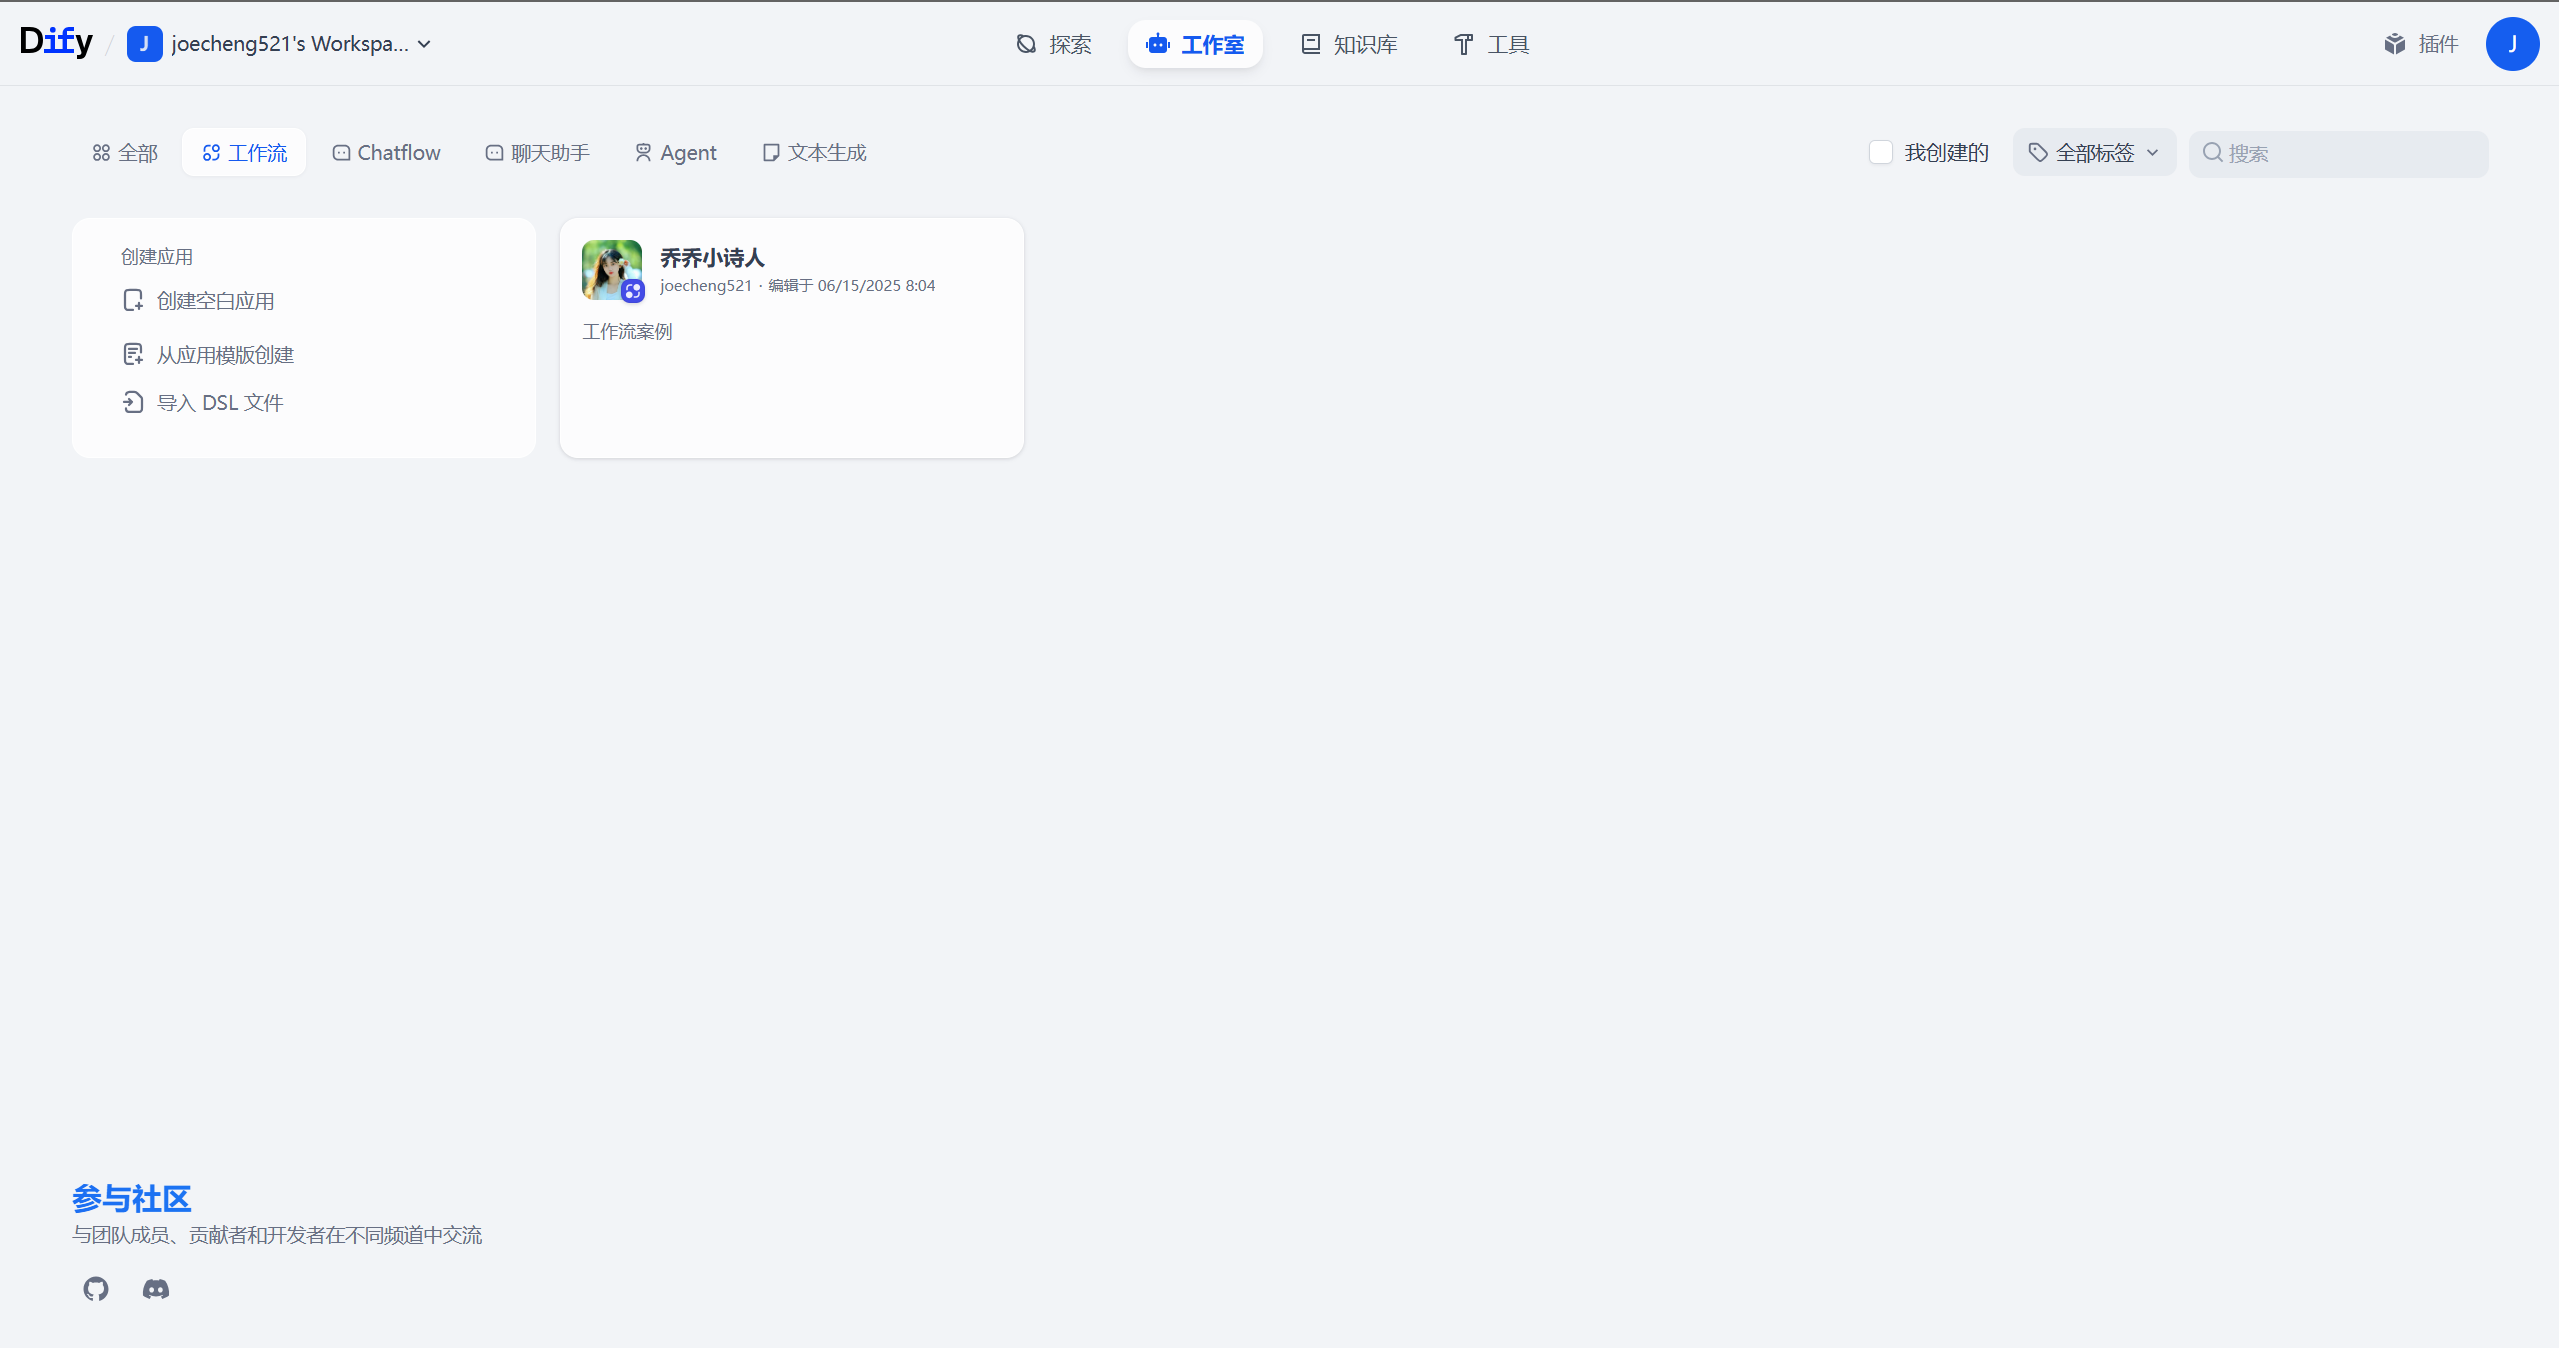This screenshot has height=1348, width=2559.
Task: Click the Dify logo
Action: pyautogui.click(x=56, y=42)
